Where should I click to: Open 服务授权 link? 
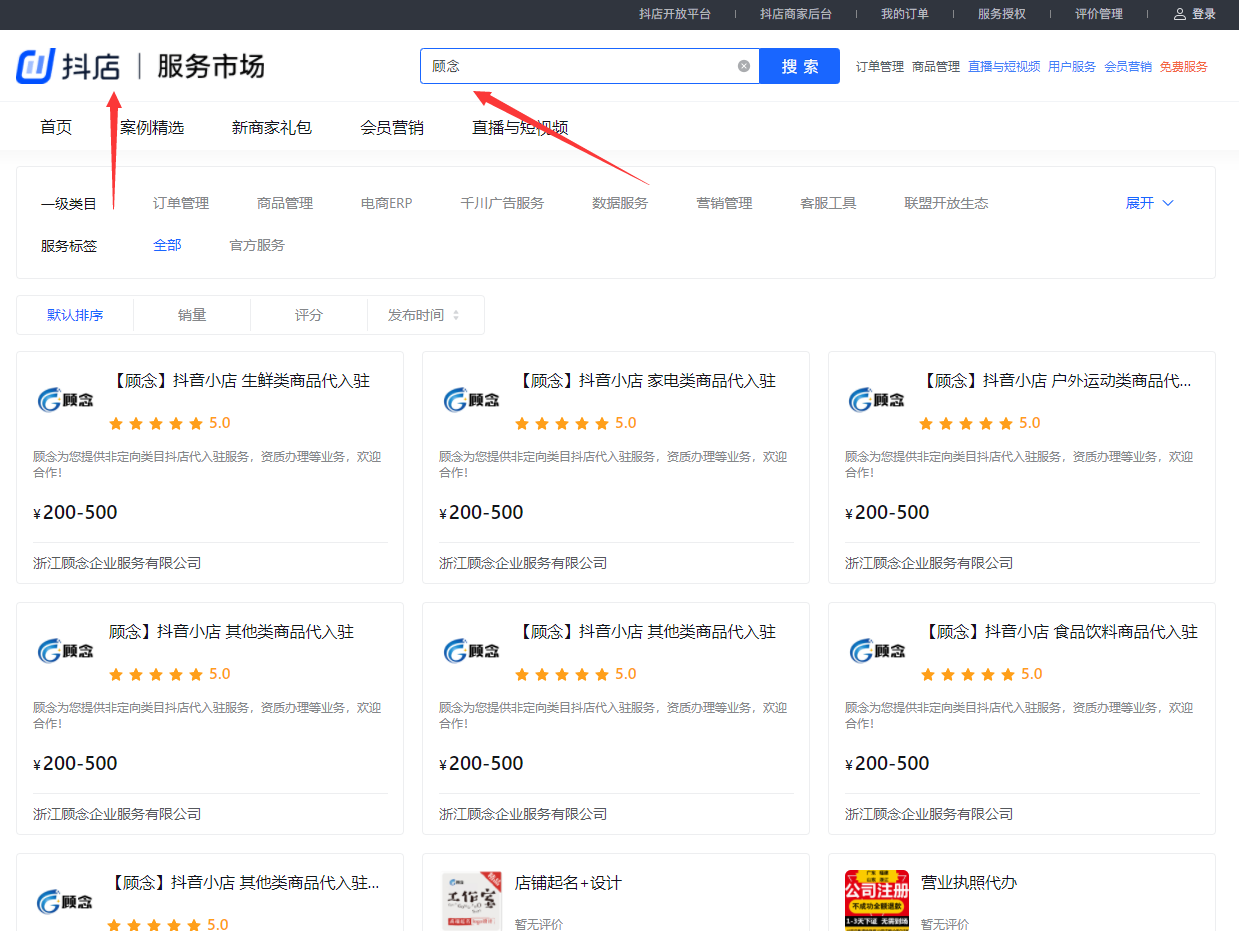point(1002,14)
